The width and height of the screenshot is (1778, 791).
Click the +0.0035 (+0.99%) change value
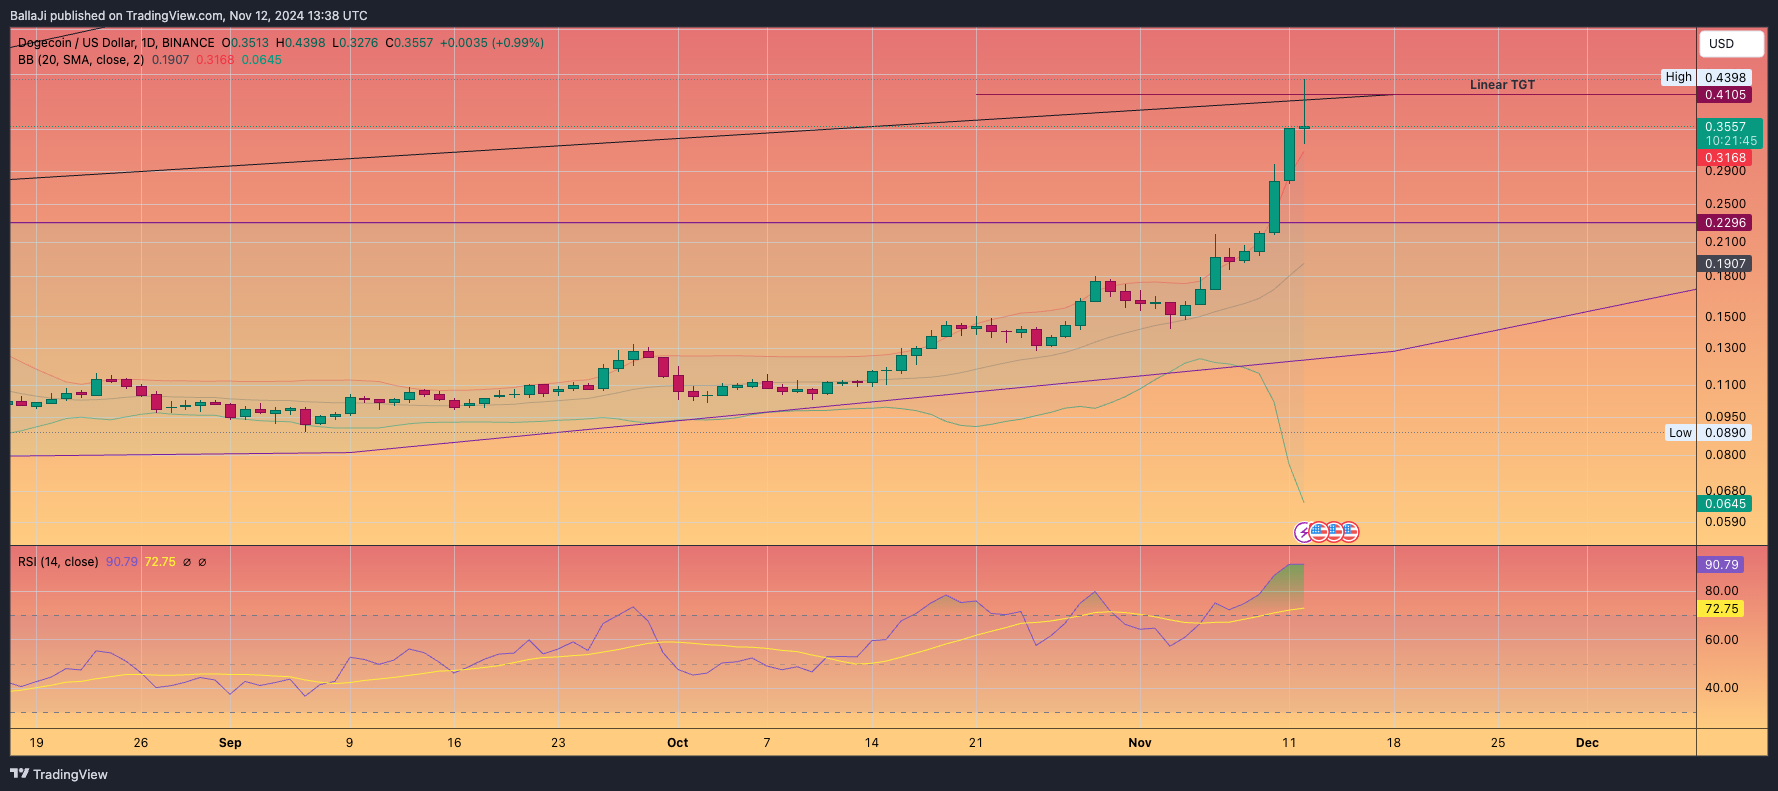point(492,43)
